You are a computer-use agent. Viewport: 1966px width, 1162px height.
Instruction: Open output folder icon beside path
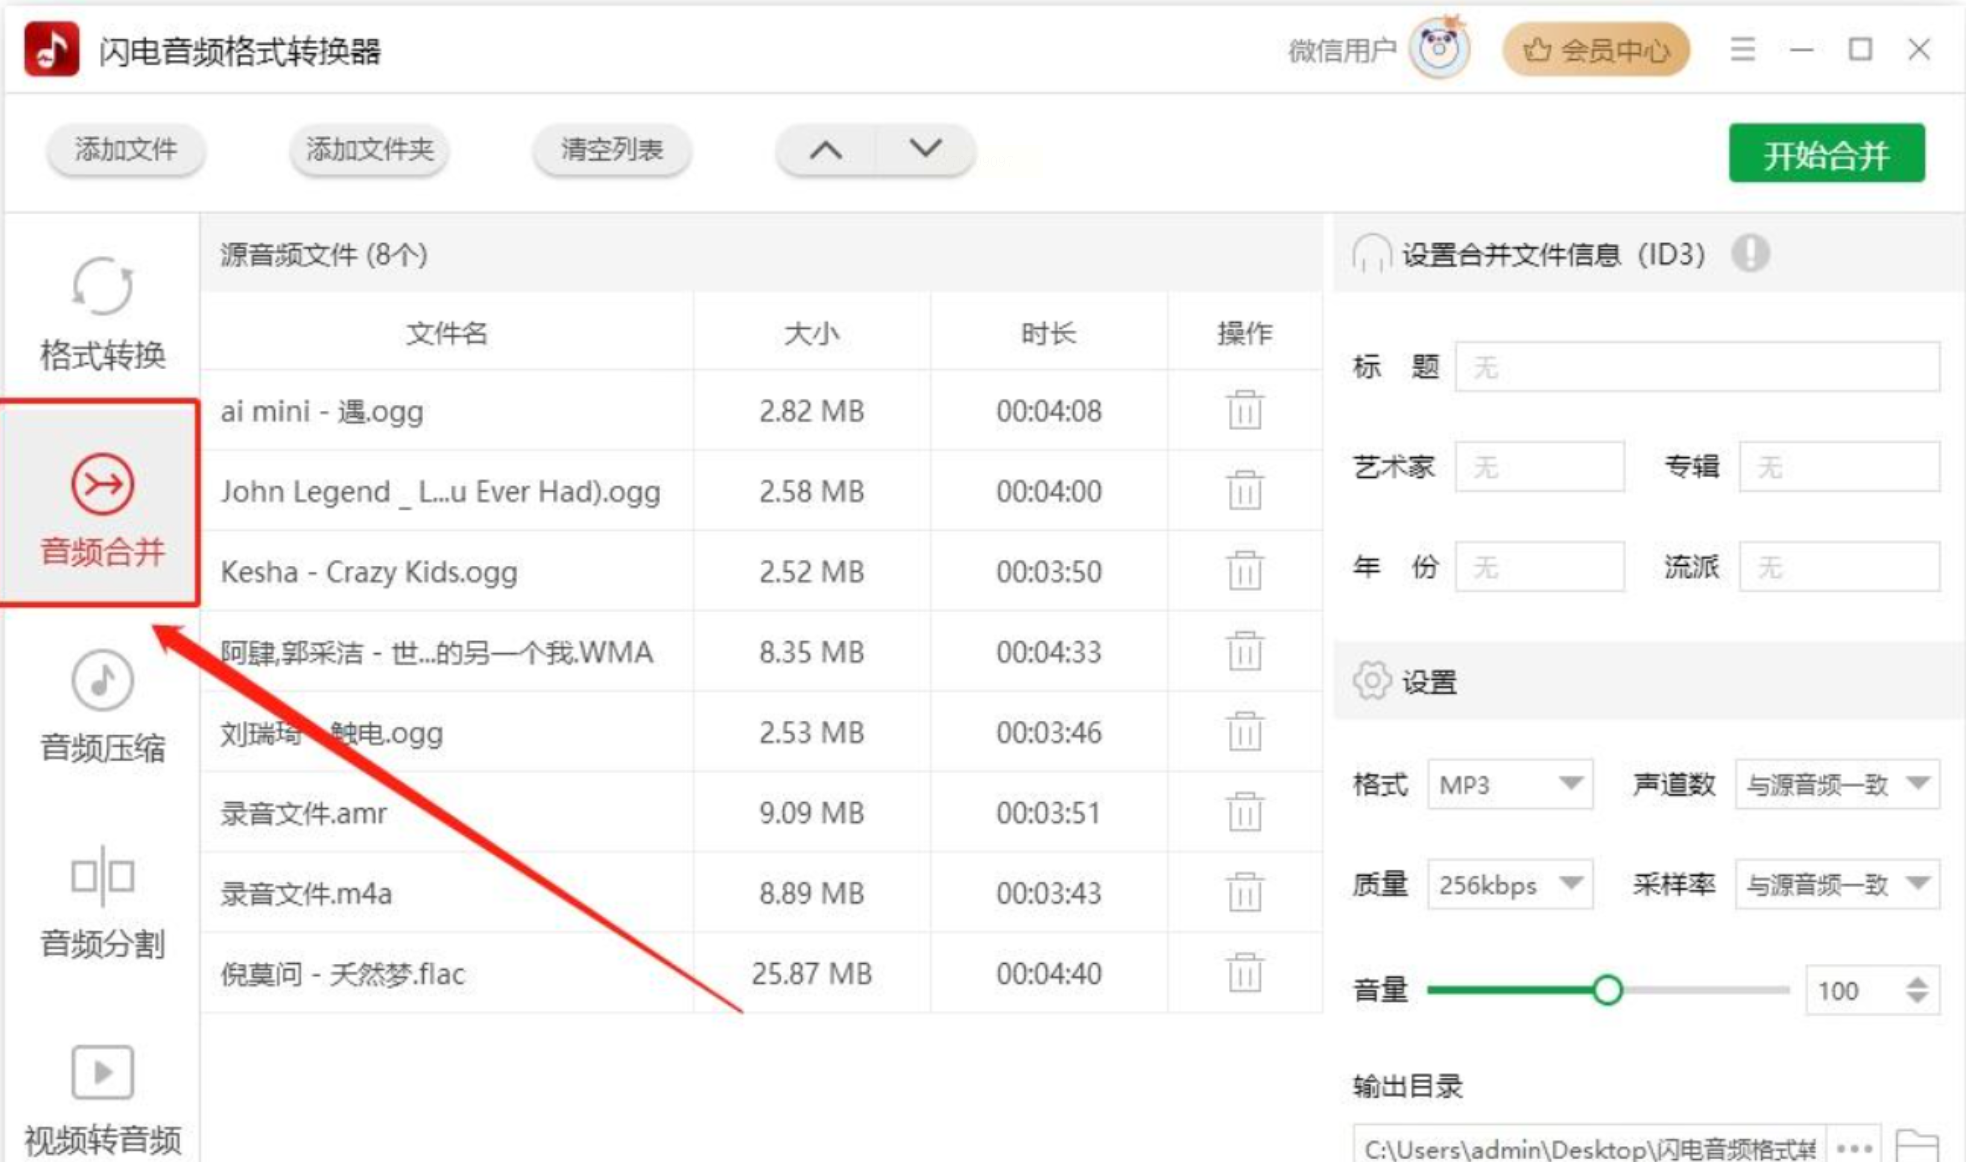tap(1916, 1146)
